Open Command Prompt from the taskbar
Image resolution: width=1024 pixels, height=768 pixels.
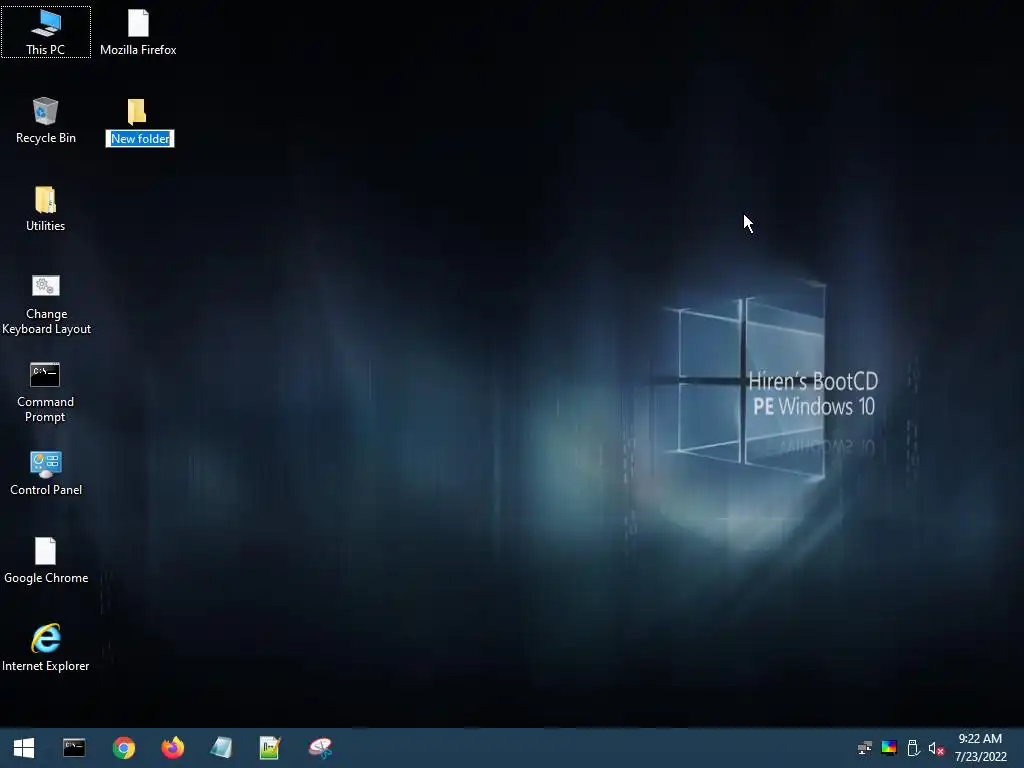(74, 748)
